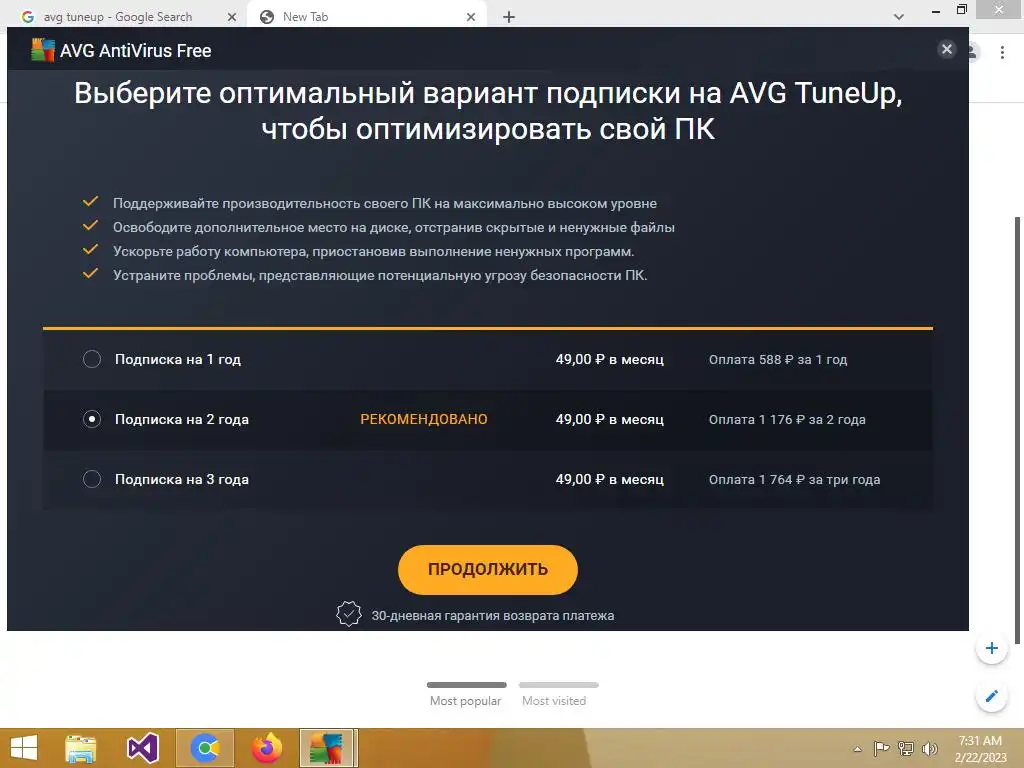
Task: Click the text Оплата 588 ₽ за 1 год
Action: [778, 360]
